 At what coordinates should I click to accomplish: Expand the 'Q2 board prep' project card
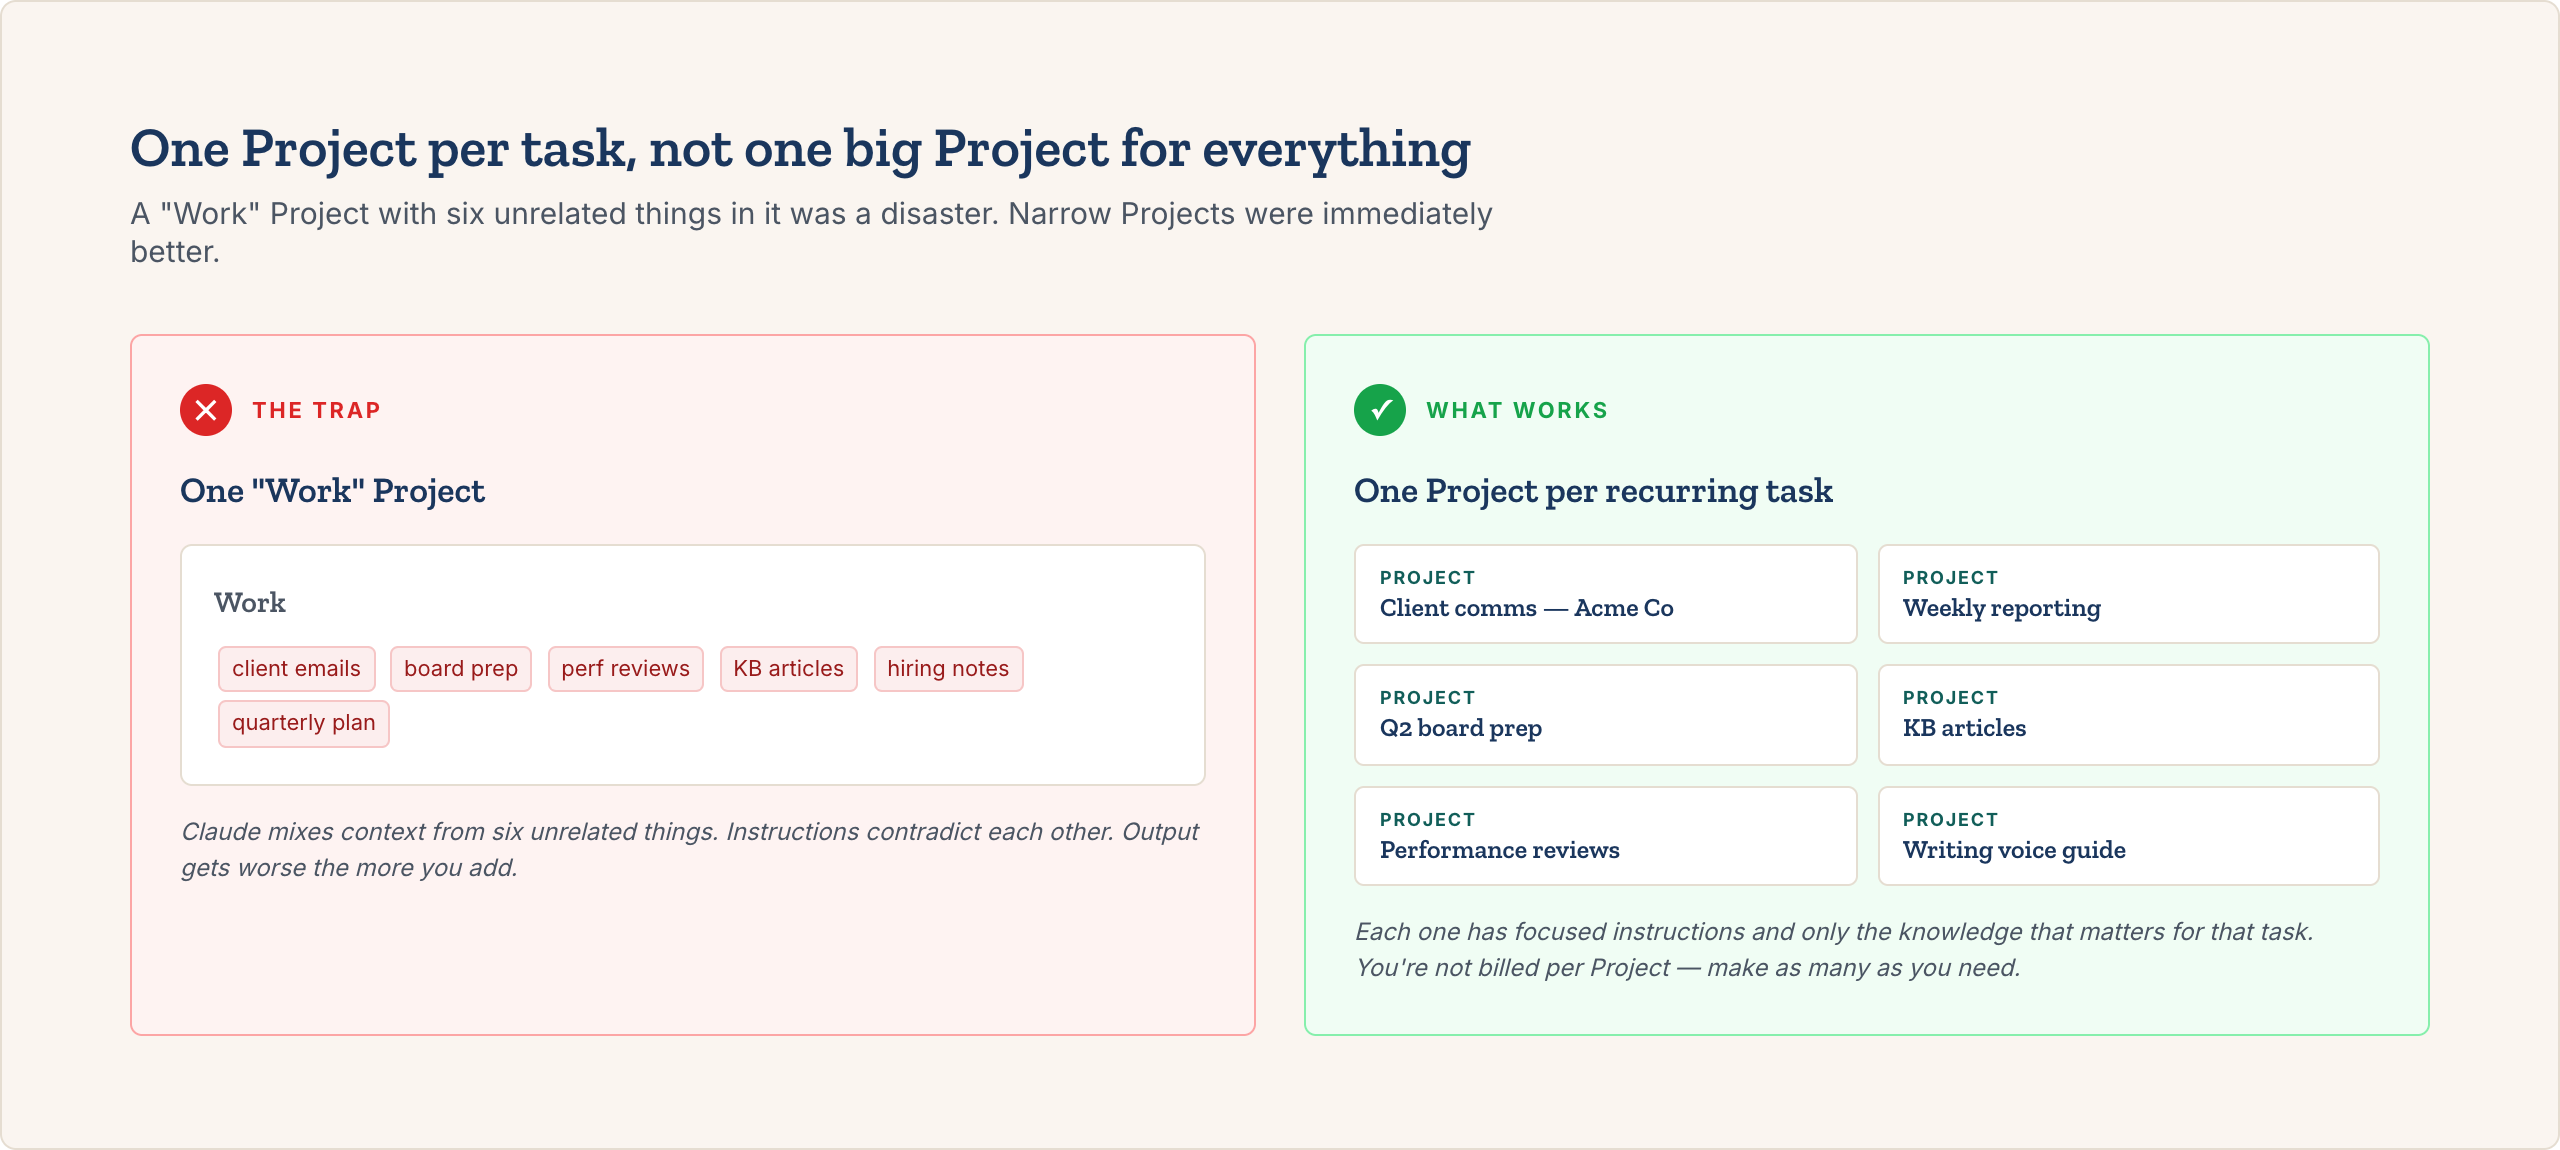(x=1604, y=715)
